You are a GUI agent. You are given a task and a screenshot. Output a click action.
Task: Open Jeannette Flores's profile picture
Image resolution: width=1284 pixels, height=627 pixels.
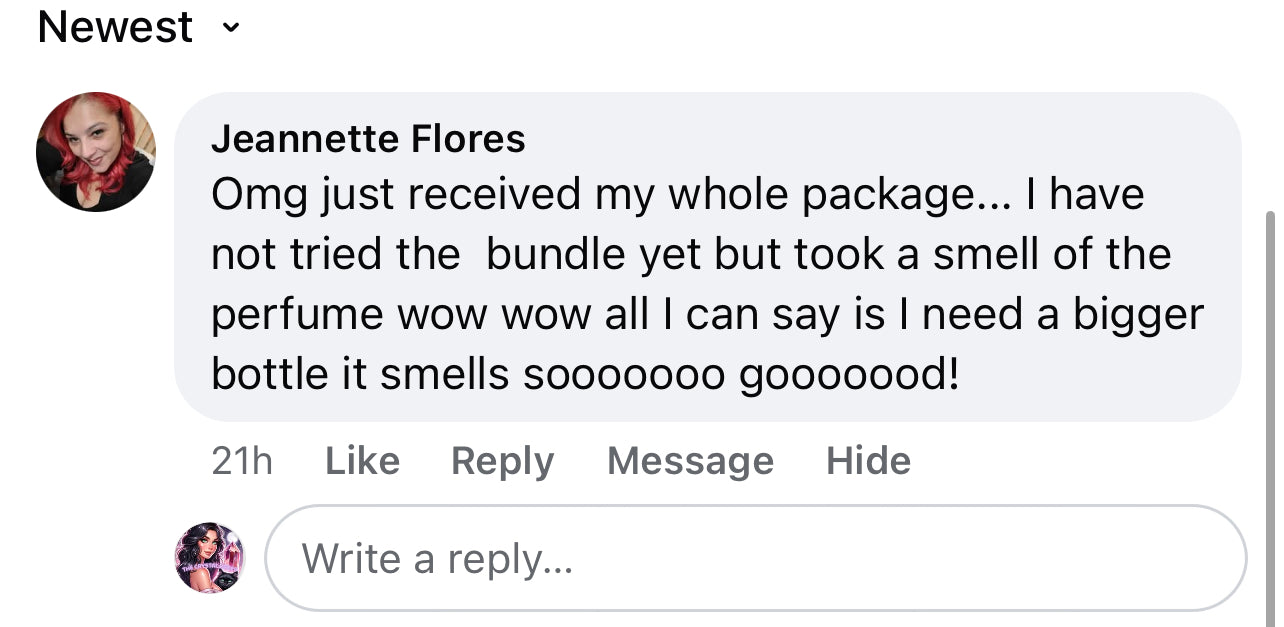click(96, 151)
